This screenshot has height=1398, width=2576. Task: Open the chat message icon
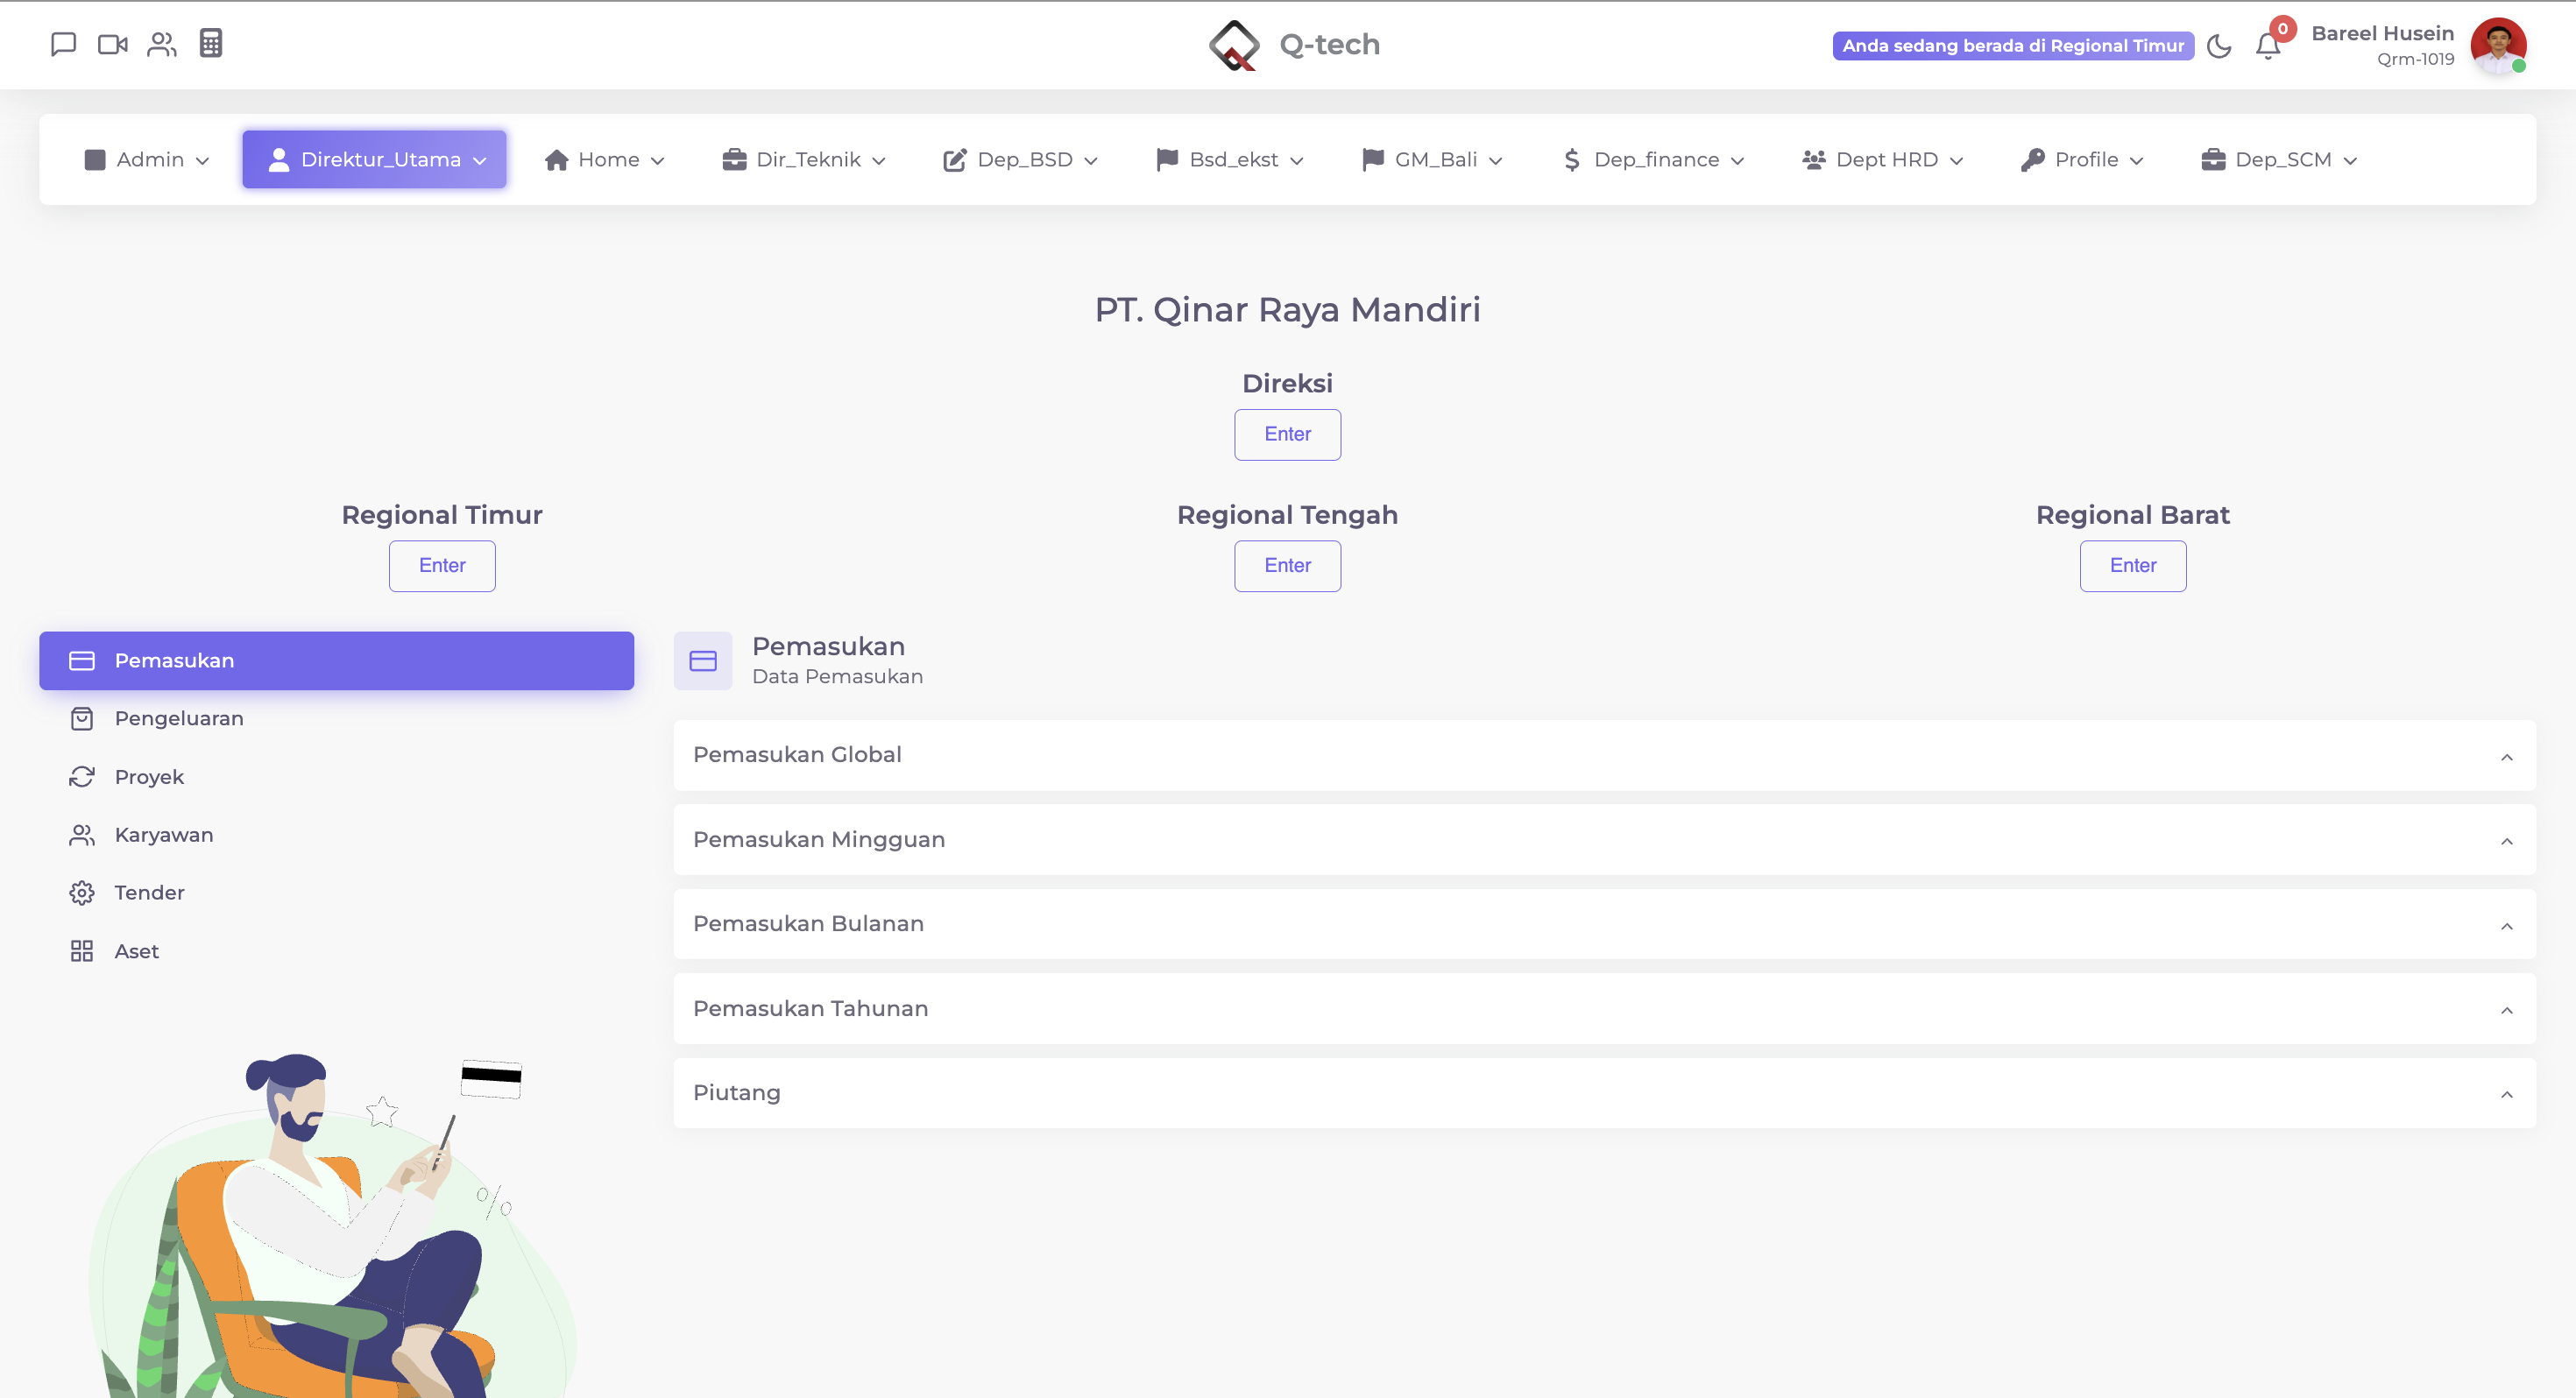[63, 44]
